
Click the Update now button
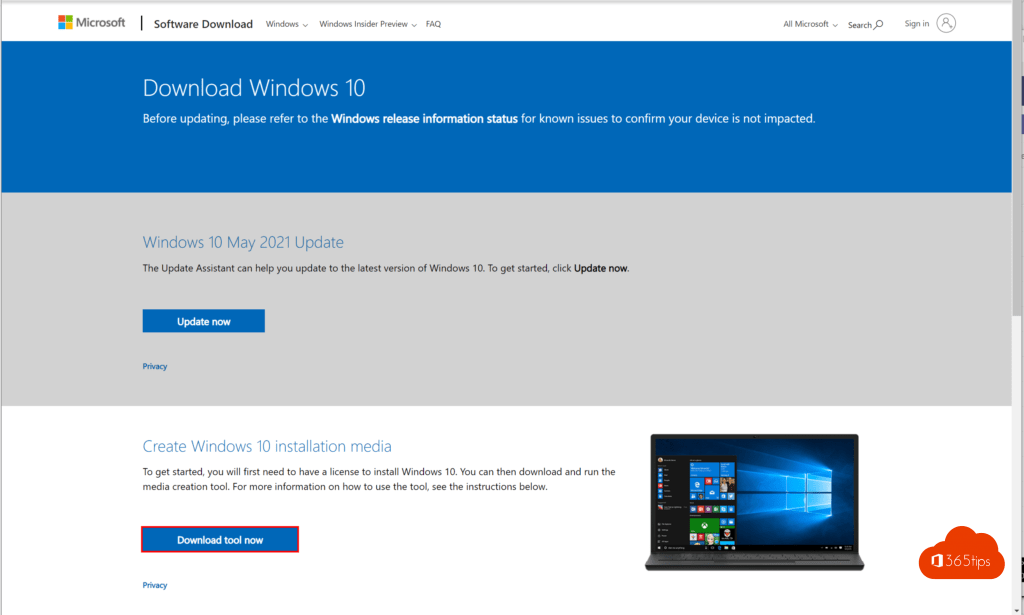pos(203,320)
